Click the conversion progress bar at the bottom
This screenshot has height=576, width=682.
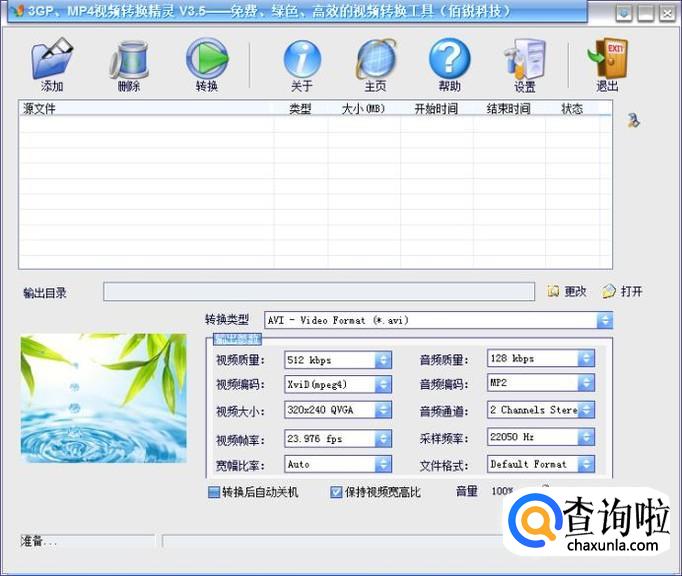[x=333, y=541]
